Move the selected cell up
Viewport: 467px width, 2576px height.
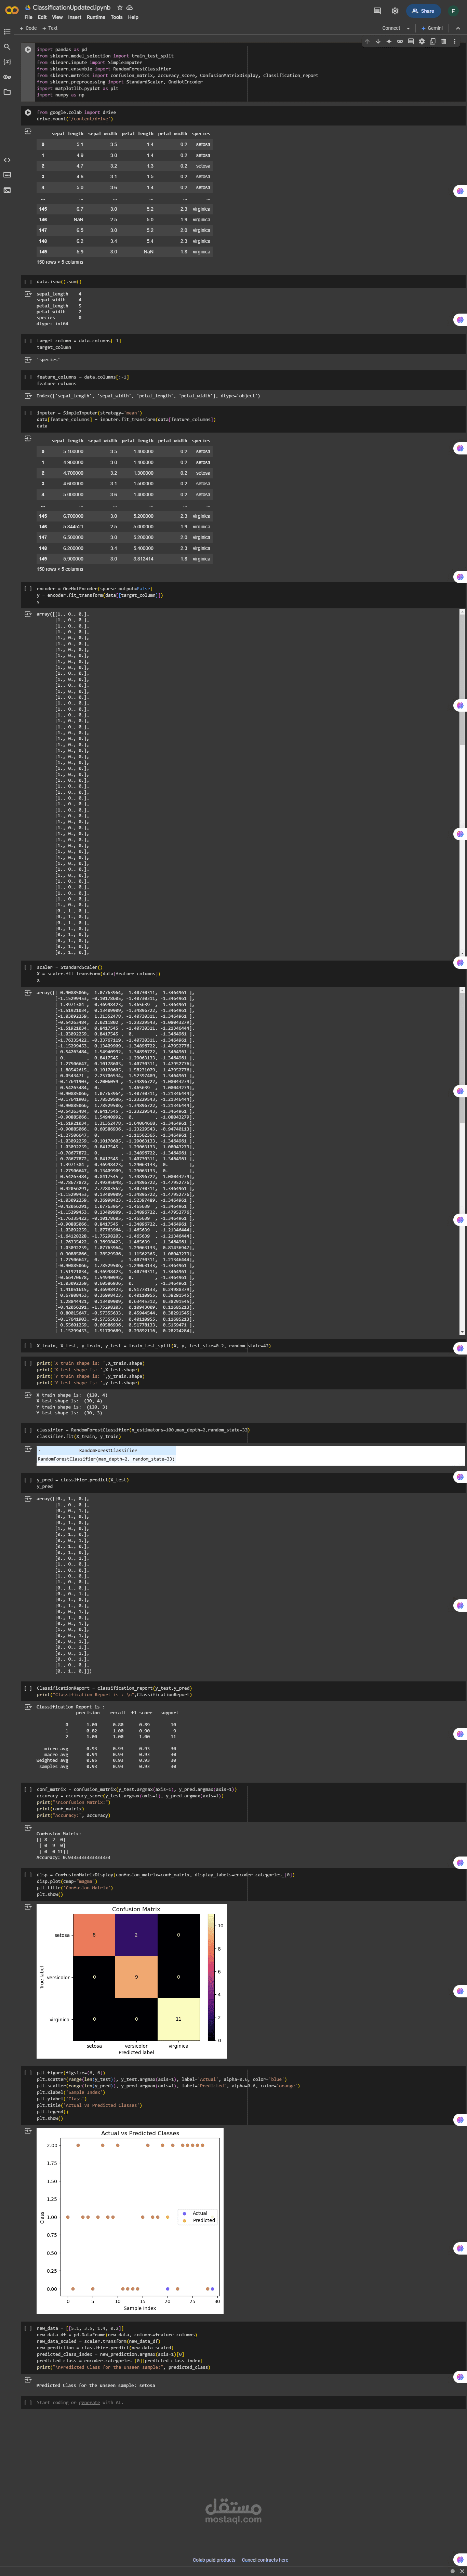[x=367, y=42]
